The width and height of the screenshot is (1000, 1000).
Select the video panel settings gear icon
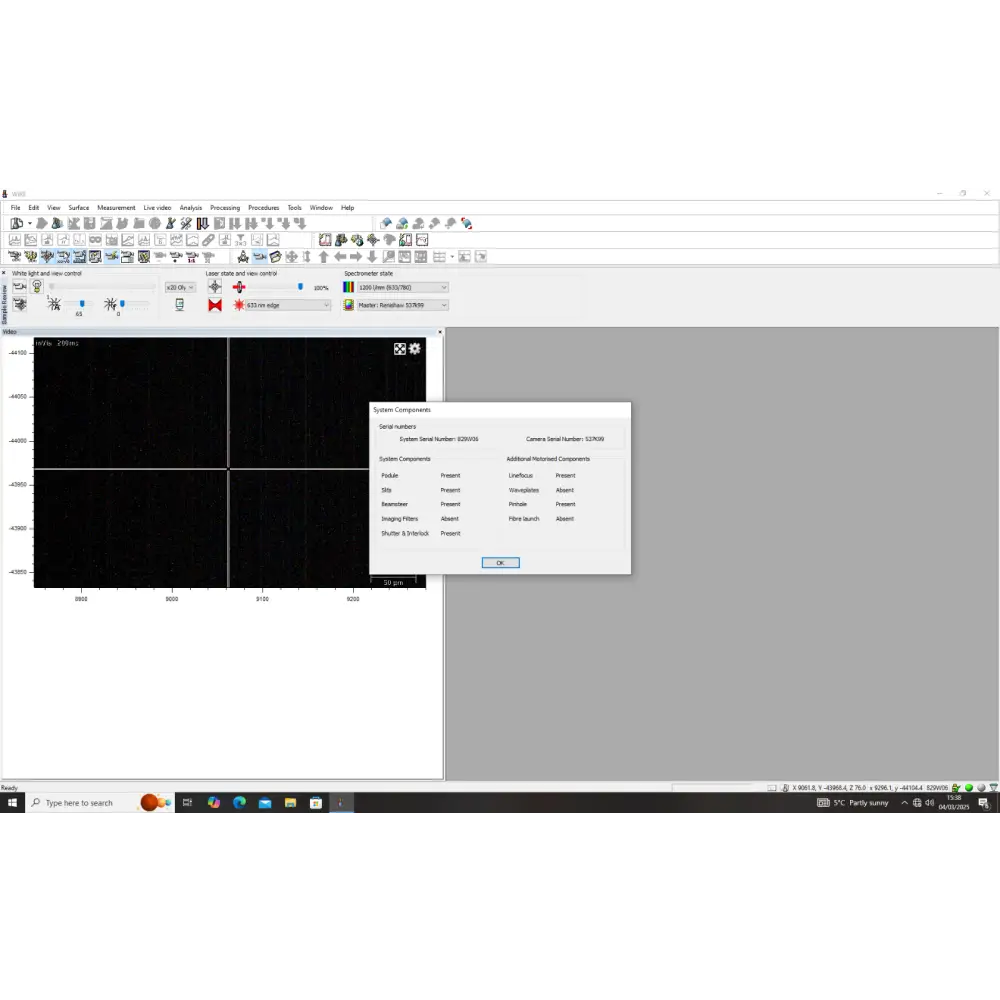pos(415,349)
